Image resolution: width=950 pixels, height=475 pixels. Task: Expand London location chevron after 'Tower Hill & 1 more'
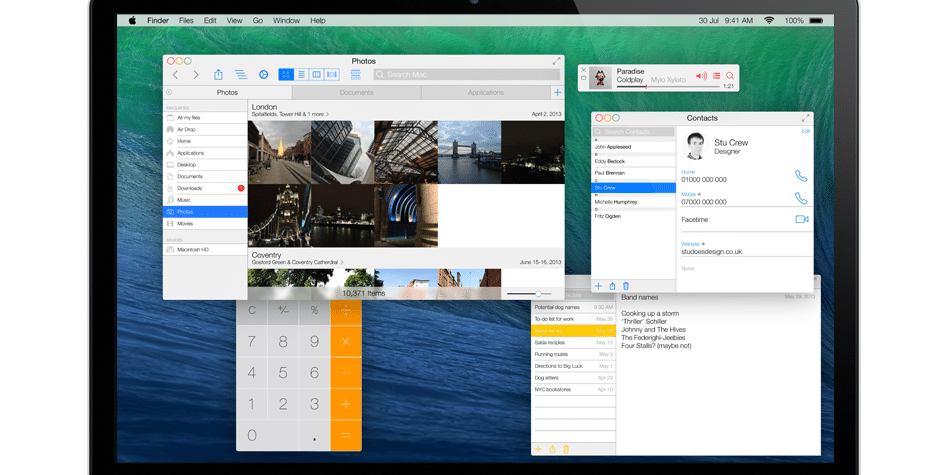(327, 115)
